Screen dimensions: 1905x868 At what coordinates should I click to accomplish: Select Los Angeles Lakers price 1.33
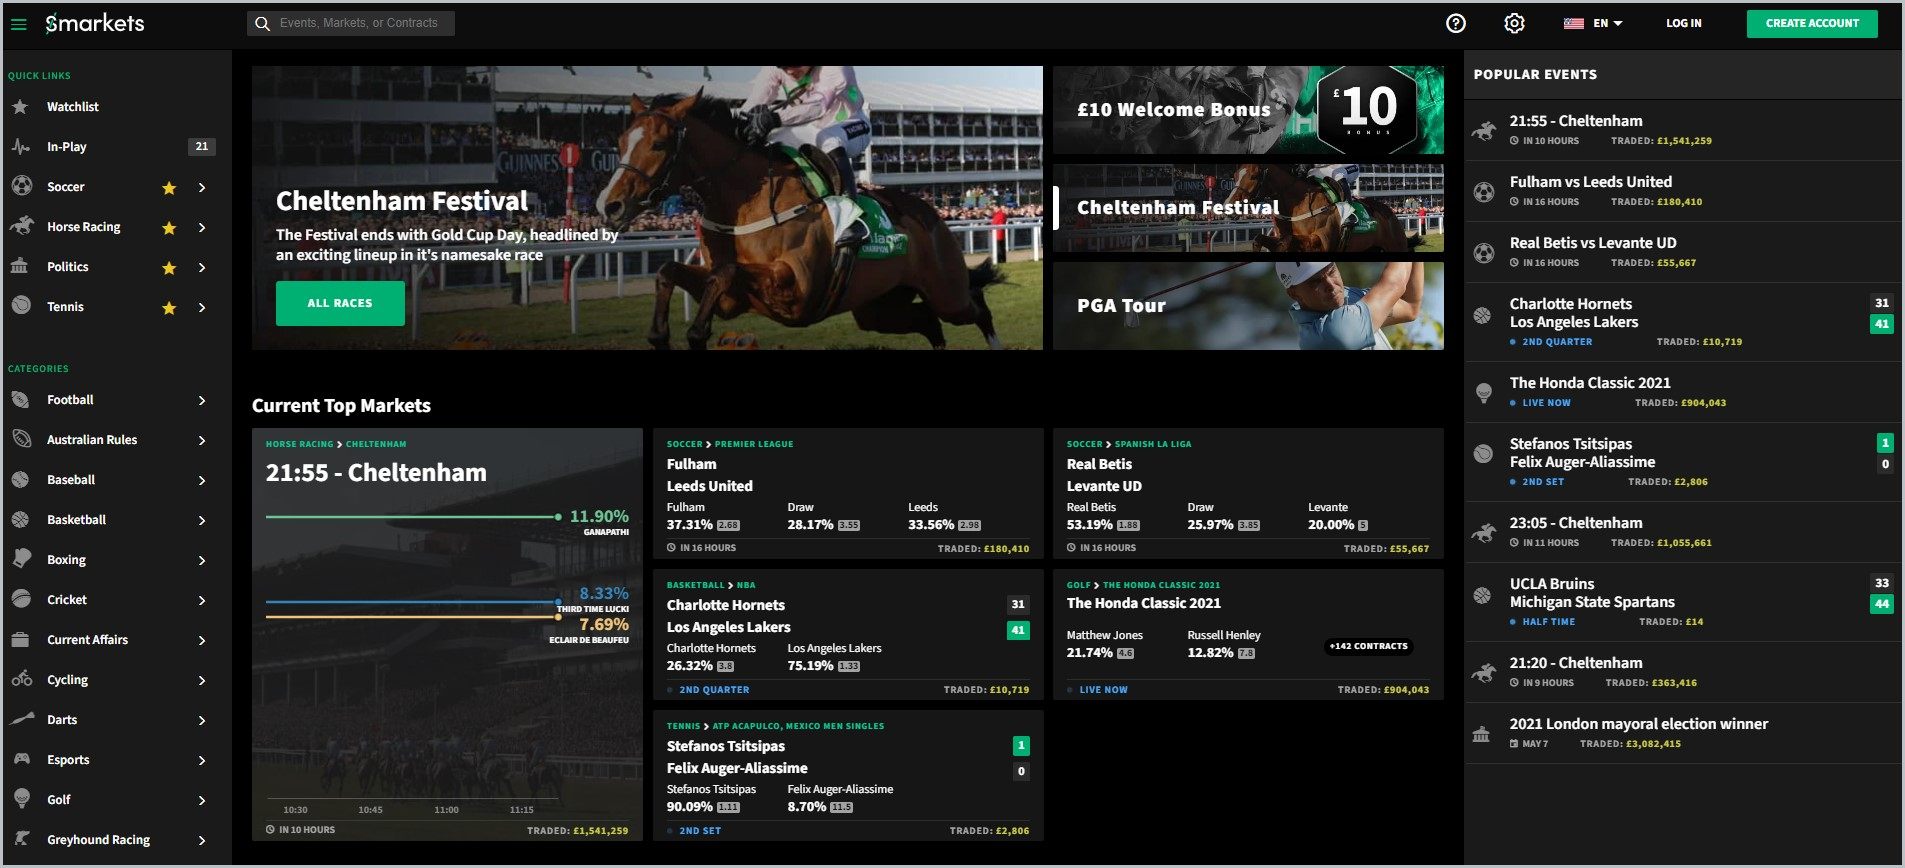coord(848,666)
